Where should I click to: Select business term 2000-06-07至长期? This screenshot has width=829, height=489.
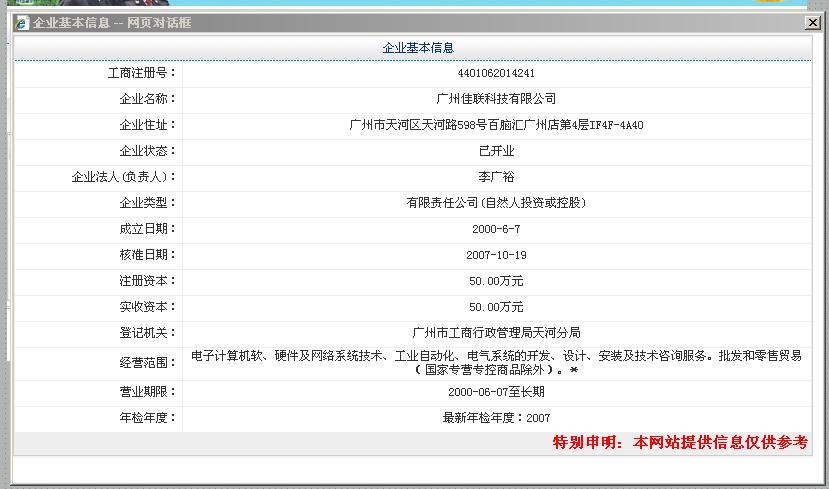(496, 392)
